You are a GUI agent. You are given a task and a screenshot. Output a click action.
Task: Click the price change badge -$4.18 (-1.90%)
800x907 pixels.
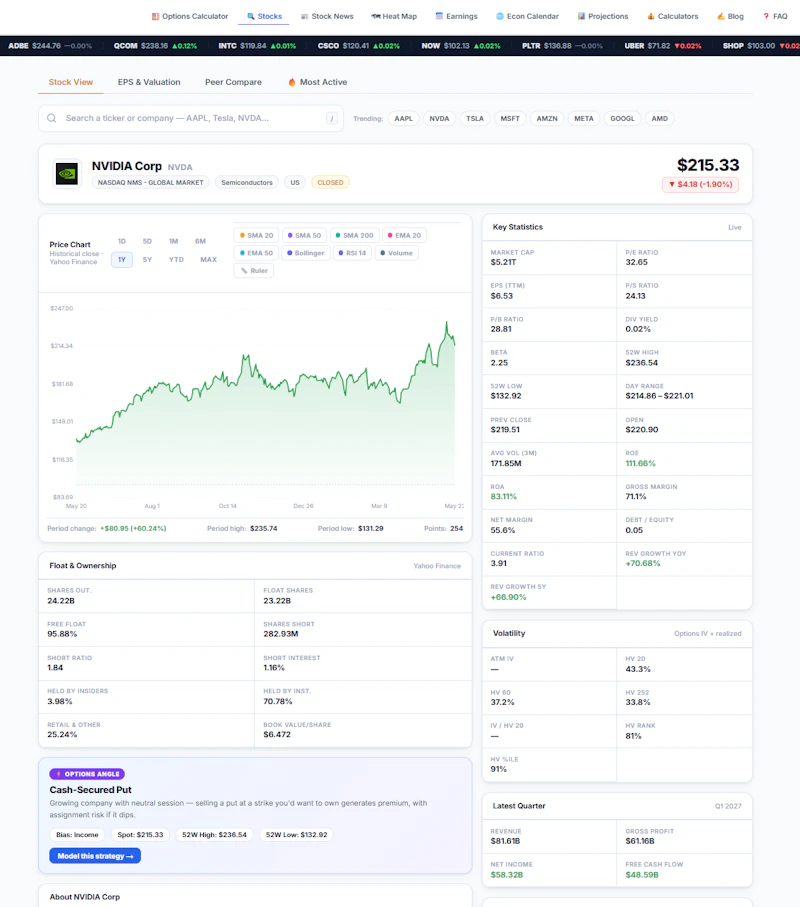[x=701, y=185]
